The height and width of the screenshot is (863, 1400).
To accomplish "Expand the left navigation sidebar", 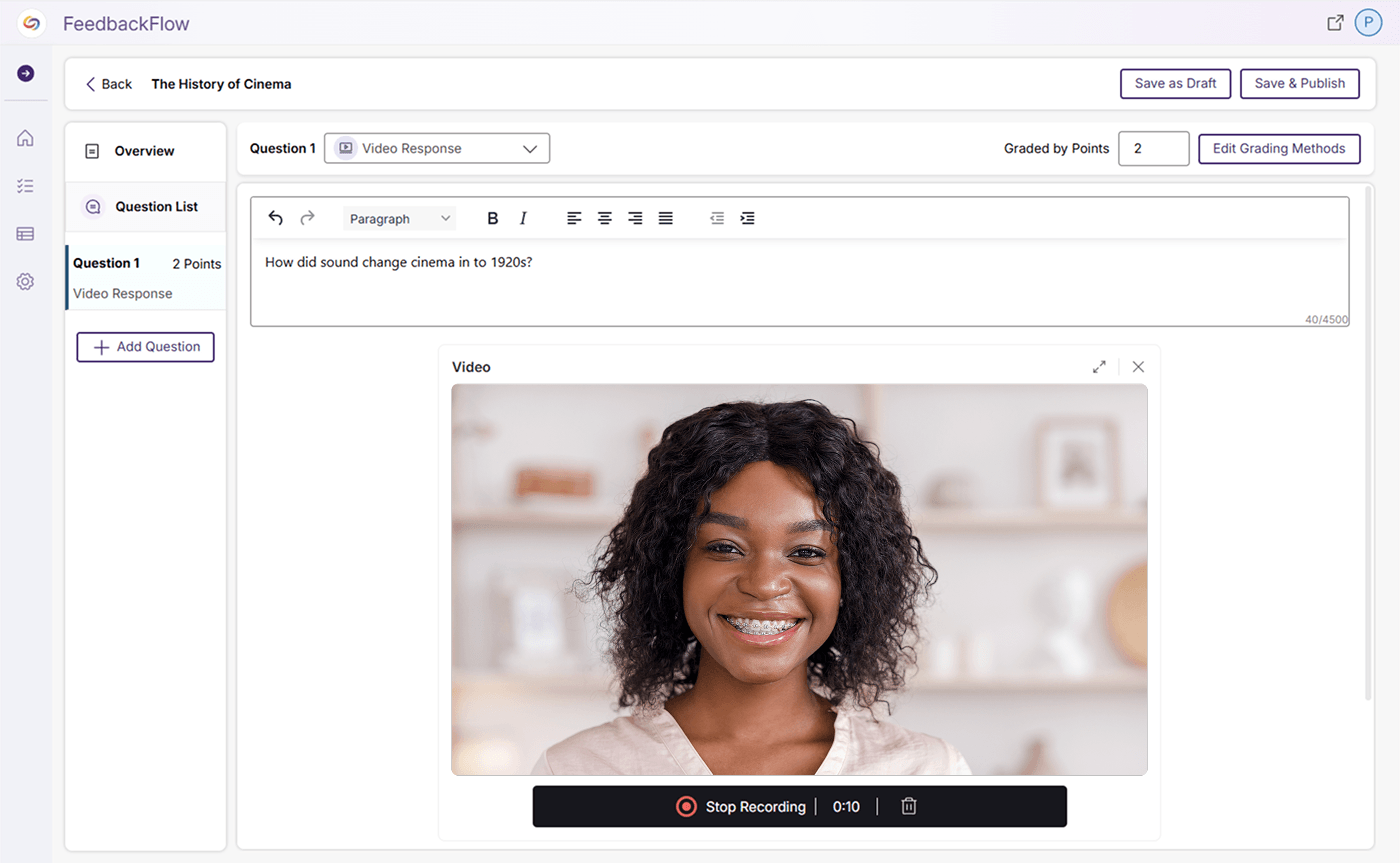I will coord(26,73).
